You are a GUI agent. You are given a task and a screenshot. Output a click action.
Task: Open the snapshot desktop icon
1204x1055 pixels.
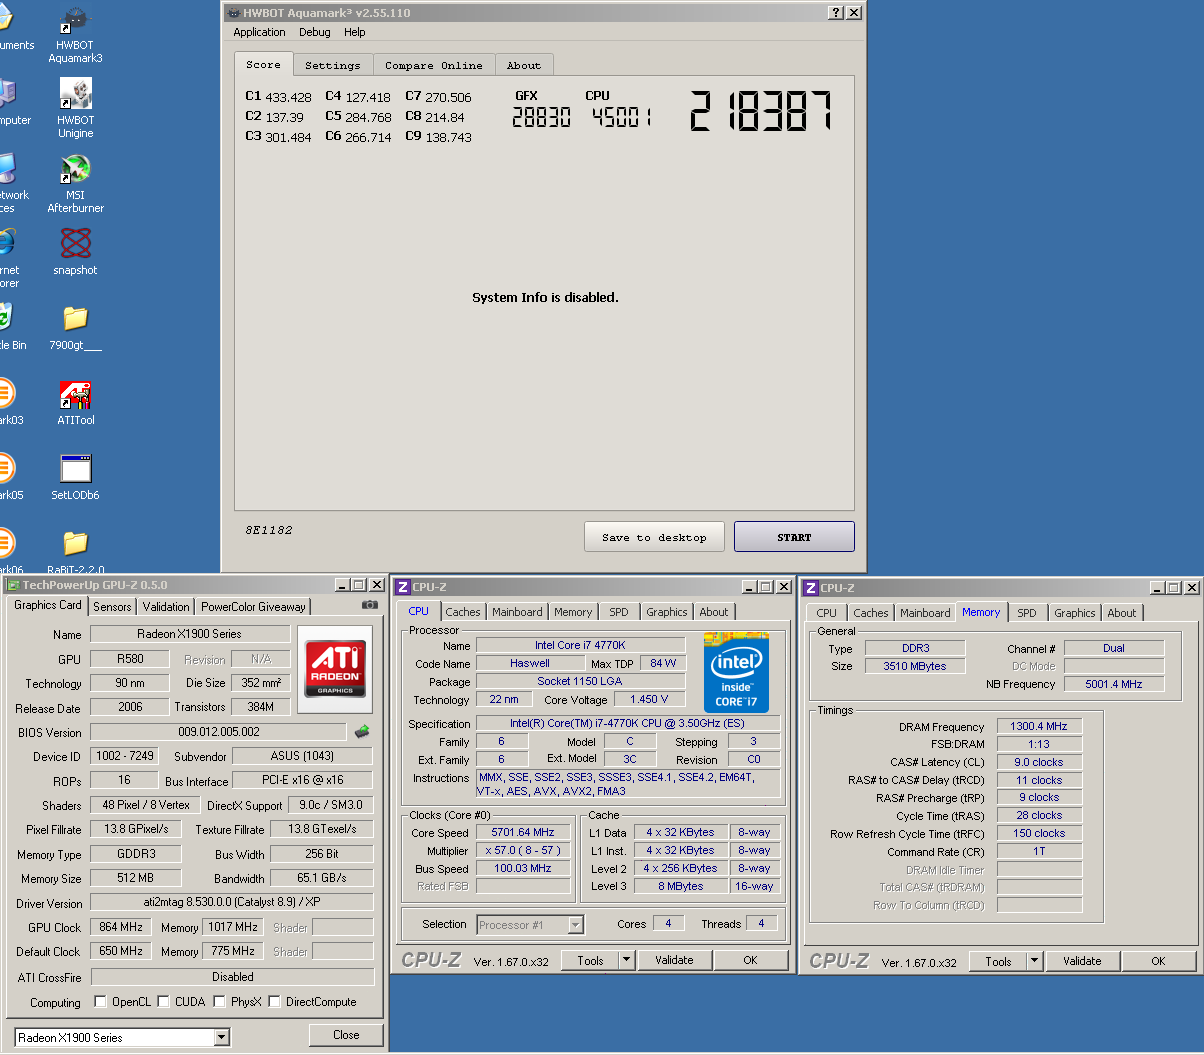75,252
